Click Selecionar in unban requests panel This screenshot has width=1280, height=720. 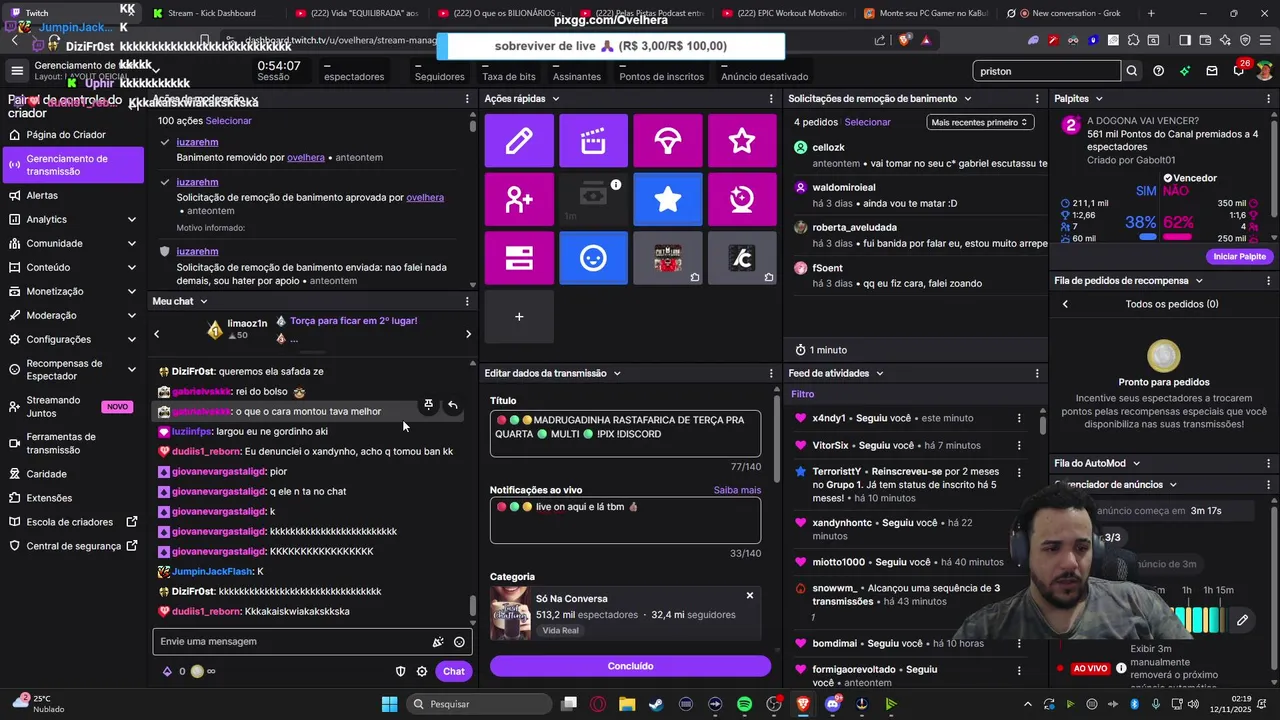pyautogui.click(x=867, y=122)
